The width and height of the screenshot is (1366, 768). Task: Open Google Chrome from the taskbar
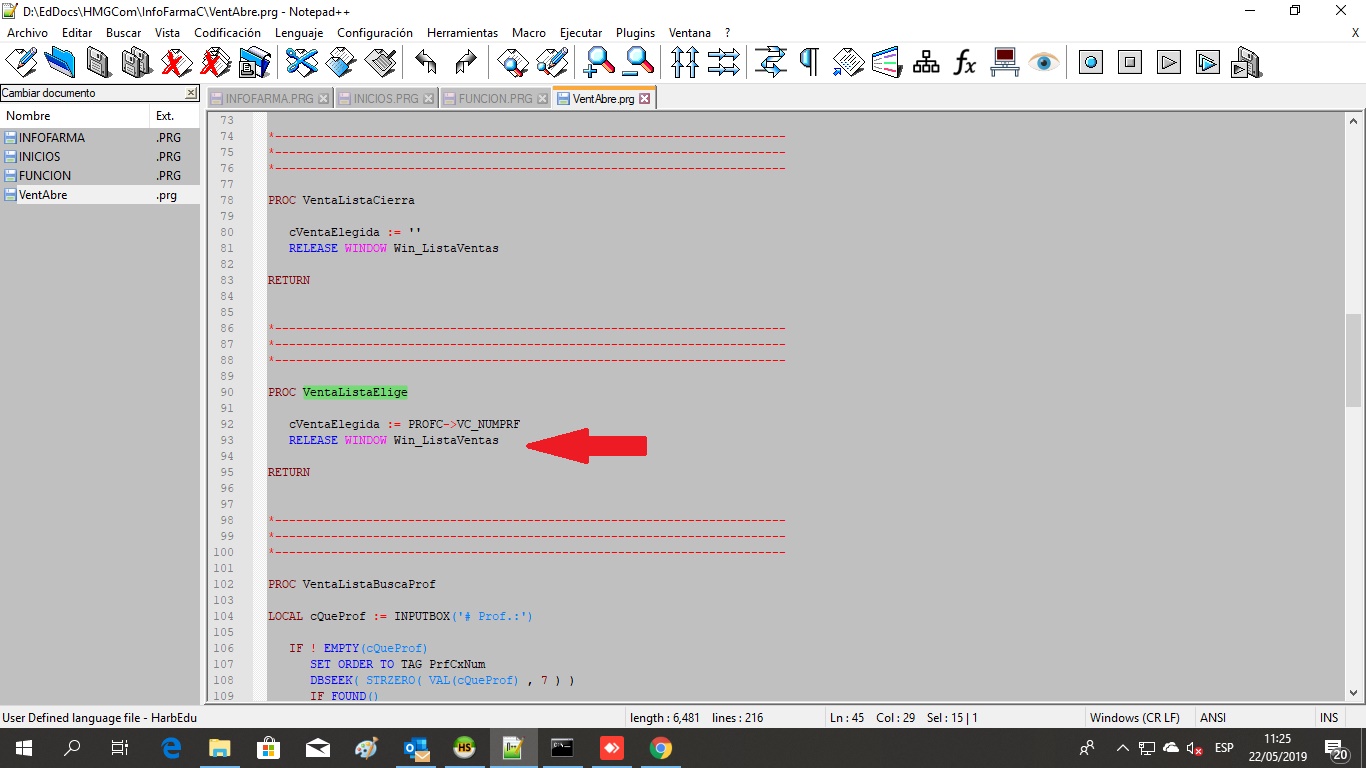[660, 748]
